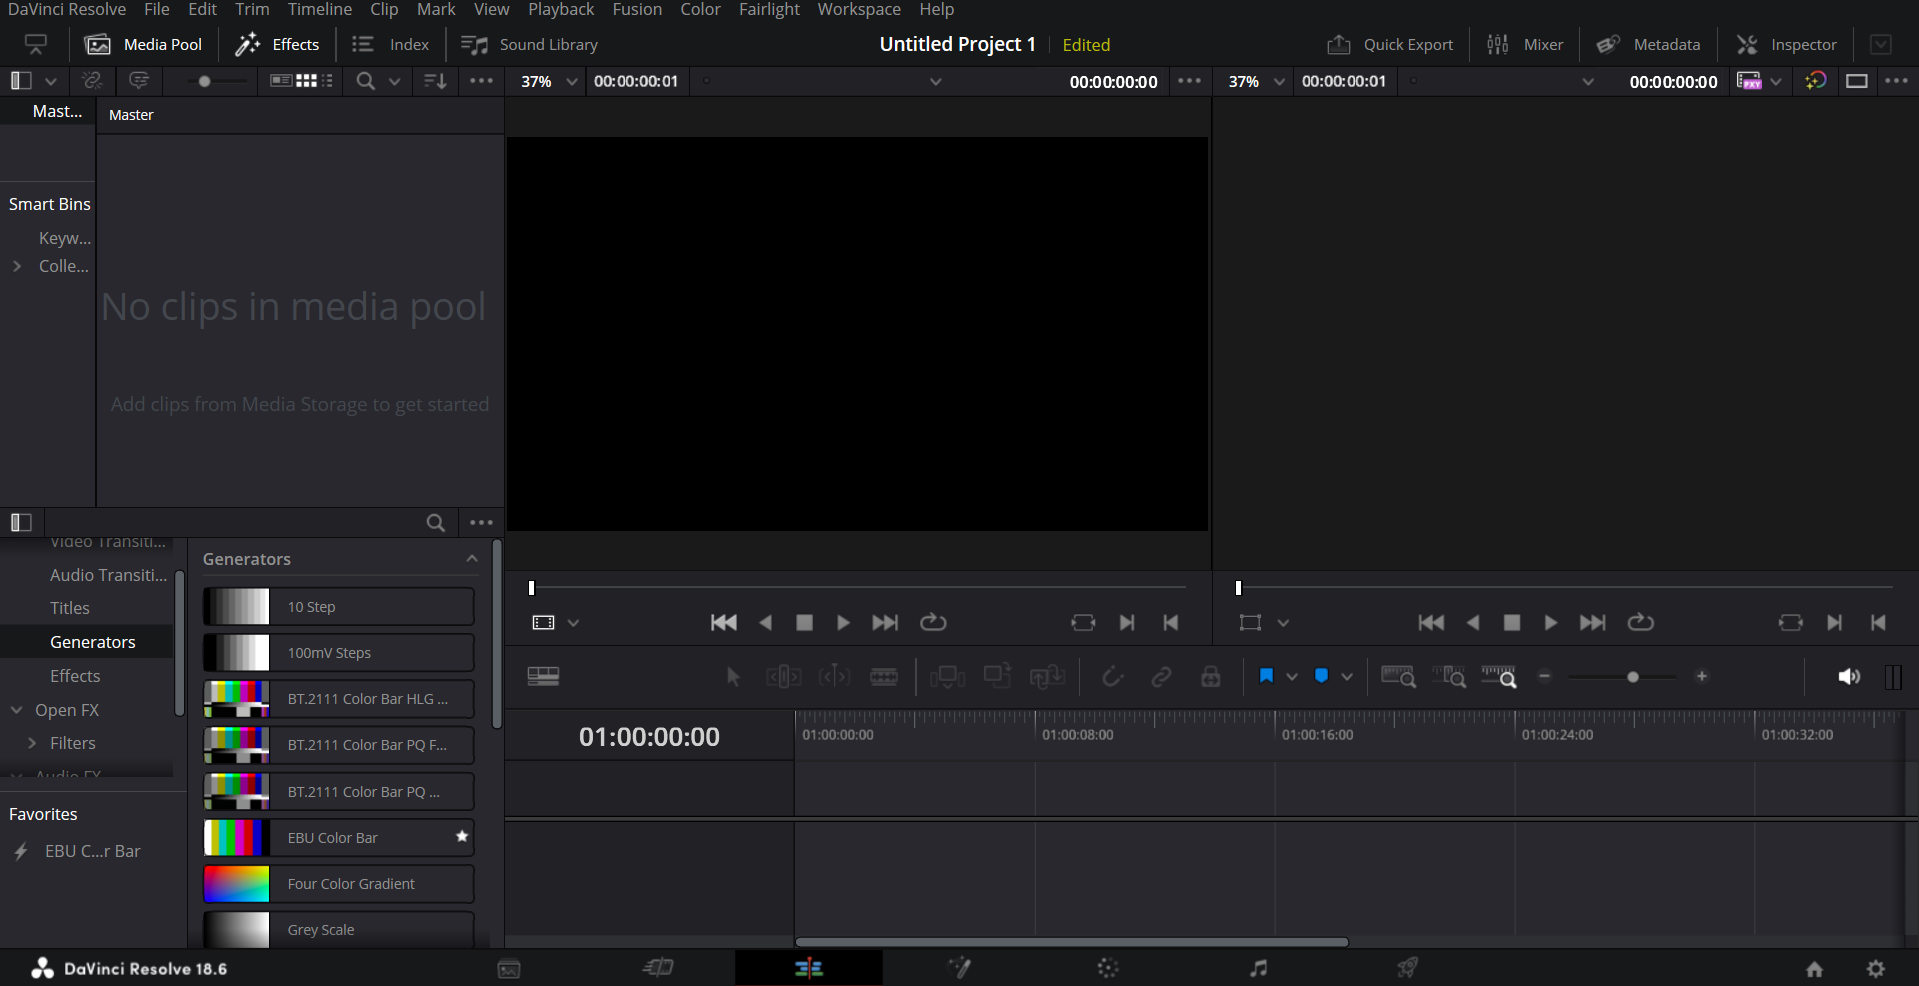Adjust the media pool thumbnail size slider
Image resolution: width=1919 pixels, height=986 pixels.
tap(205, 82)
